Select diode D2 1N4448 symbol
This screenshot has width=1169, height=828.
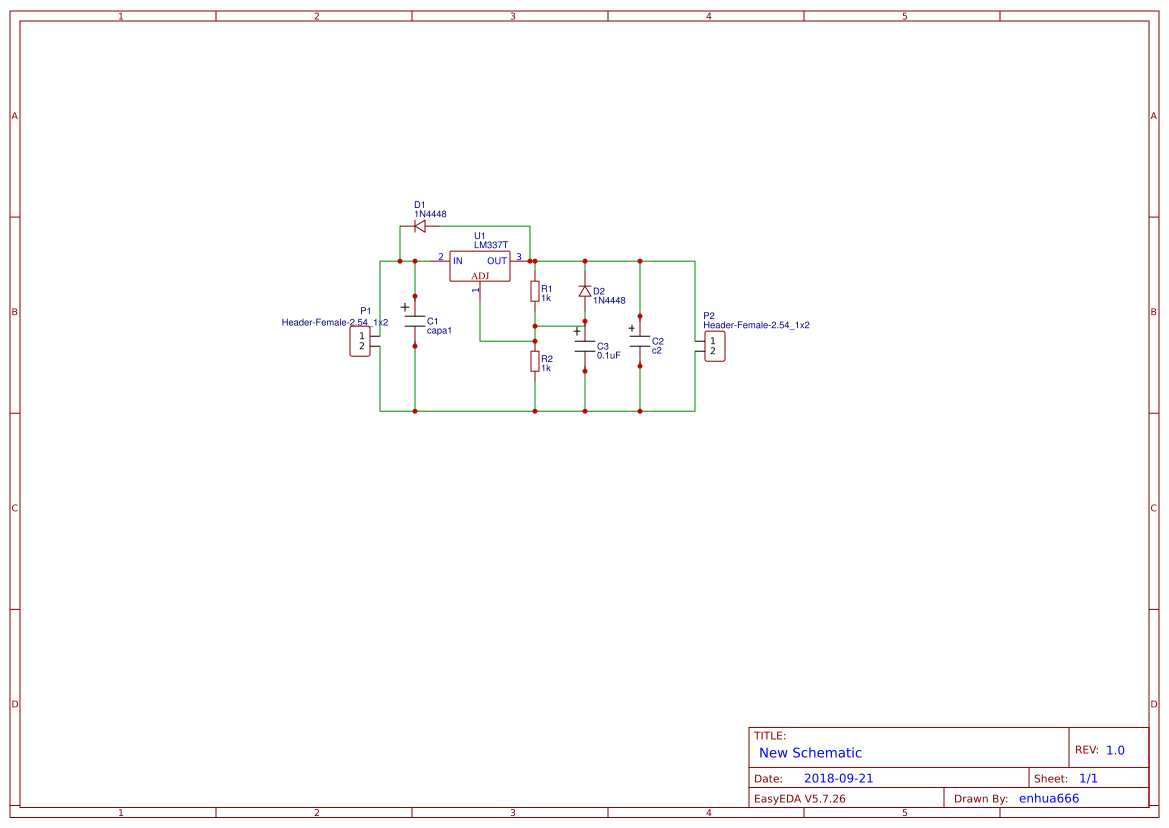coord(585,292)
